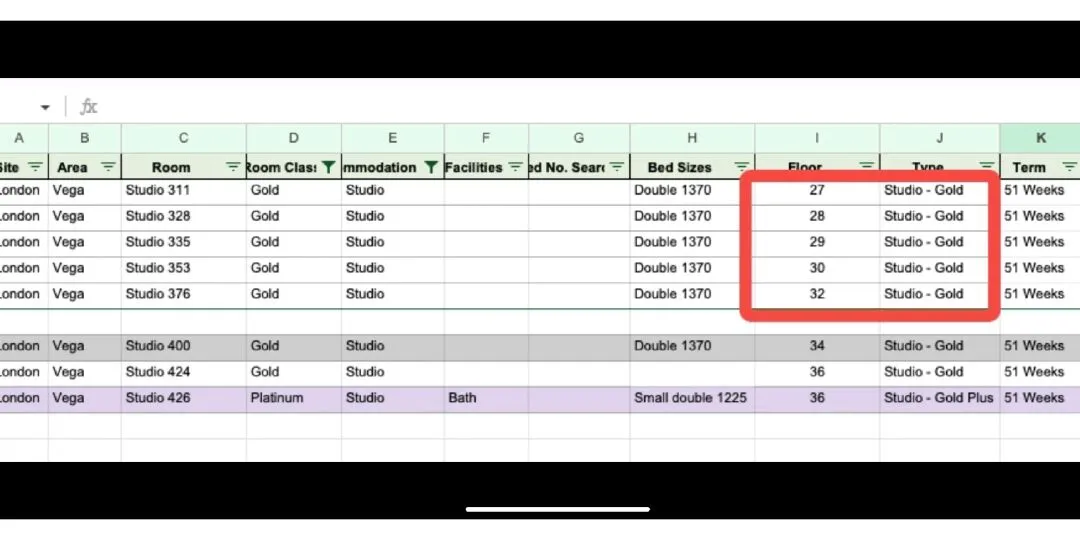Select the Studio - Gold Plus cell

pos(939,398)
